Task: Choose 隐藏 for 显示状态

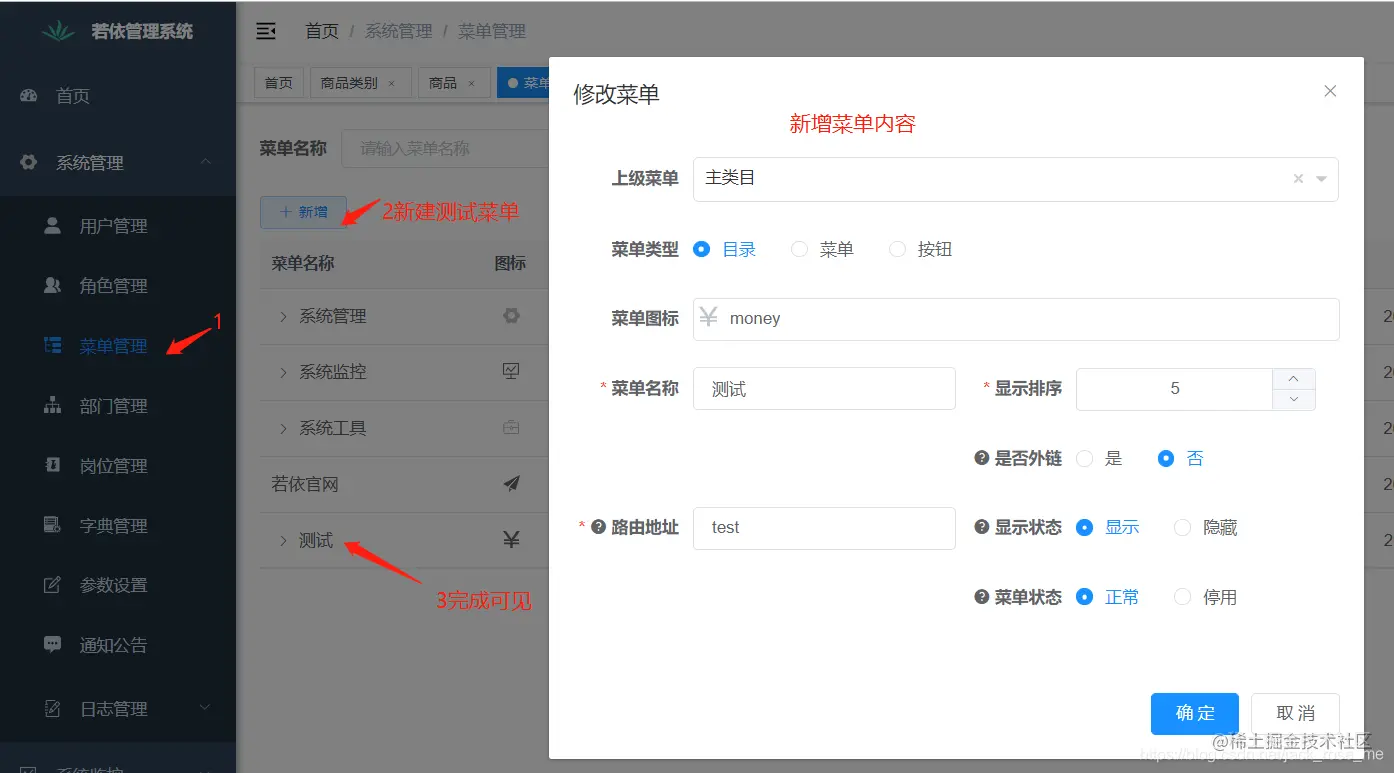Action: click(x=1183, y=527)
